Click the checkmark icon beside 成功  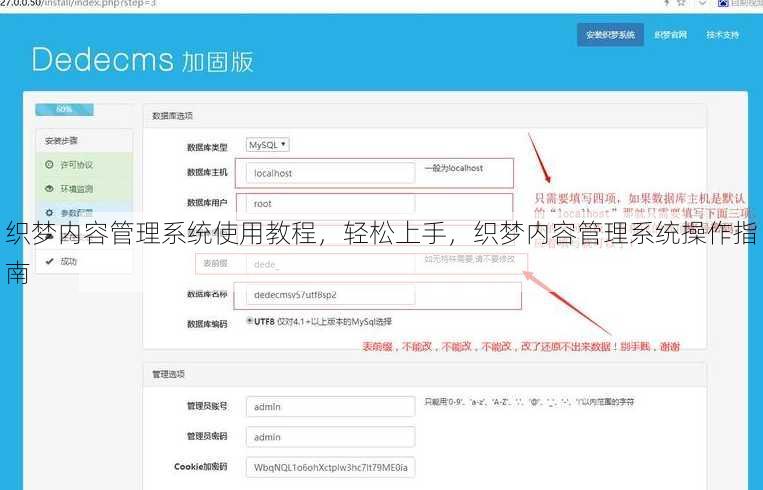(x=49, y=261)
